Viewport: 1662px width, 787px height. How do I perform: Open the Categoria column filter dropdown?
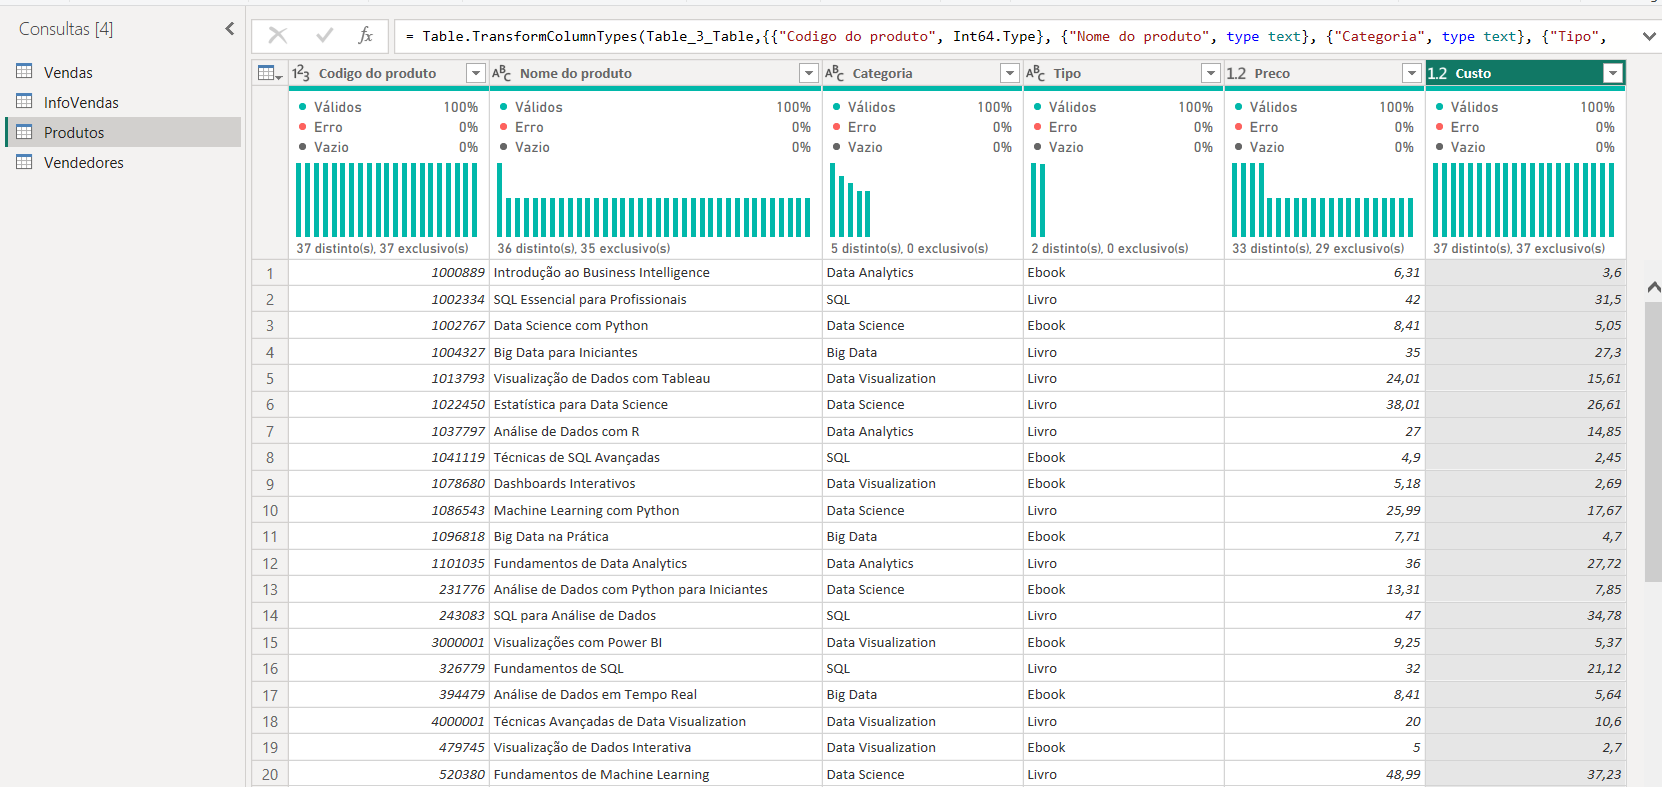coord(1010,73)
